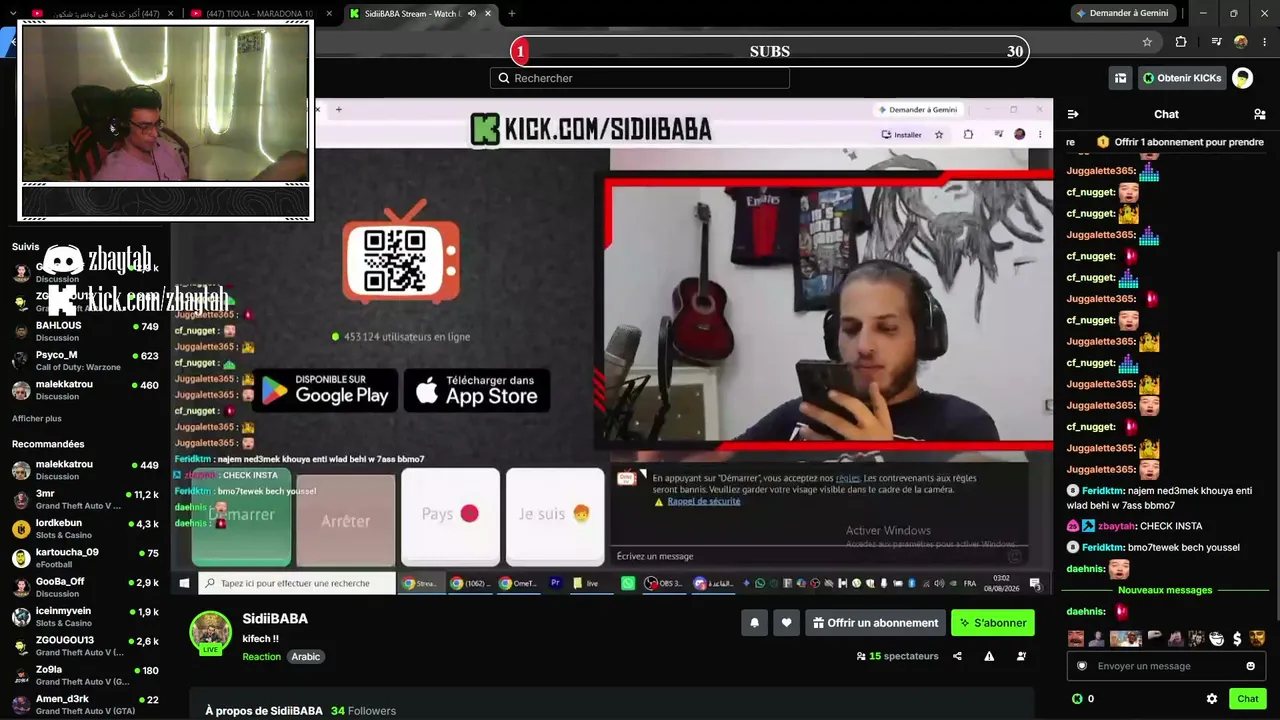This screenshot has height=720, width=1280.
Task: Share the stream using the share icon
Action: (957, 656)
